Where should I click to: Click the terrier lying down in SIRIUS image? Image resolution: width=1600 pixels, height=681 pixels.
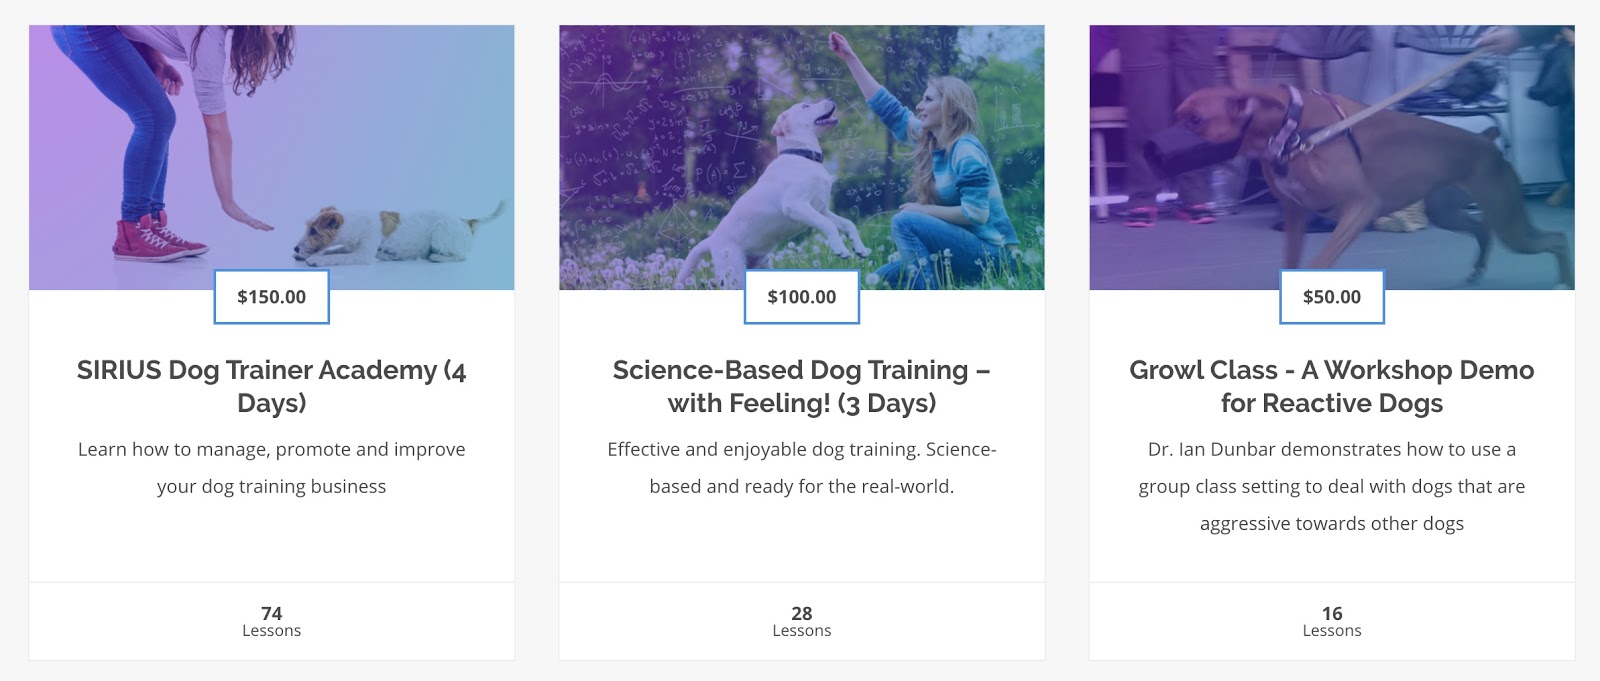[397, 235]
